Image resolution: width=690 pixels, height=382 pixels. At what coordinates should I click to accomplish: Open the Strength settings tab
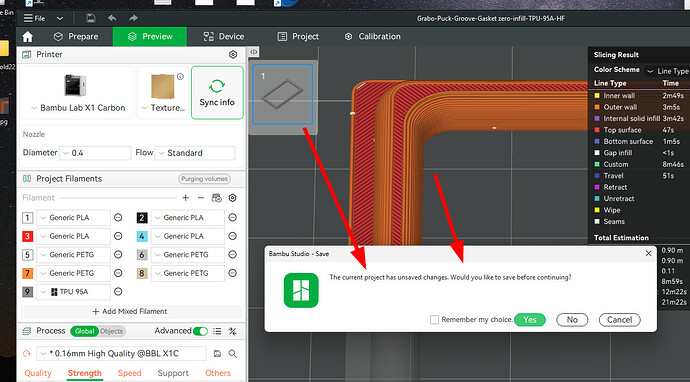[84, 373]
